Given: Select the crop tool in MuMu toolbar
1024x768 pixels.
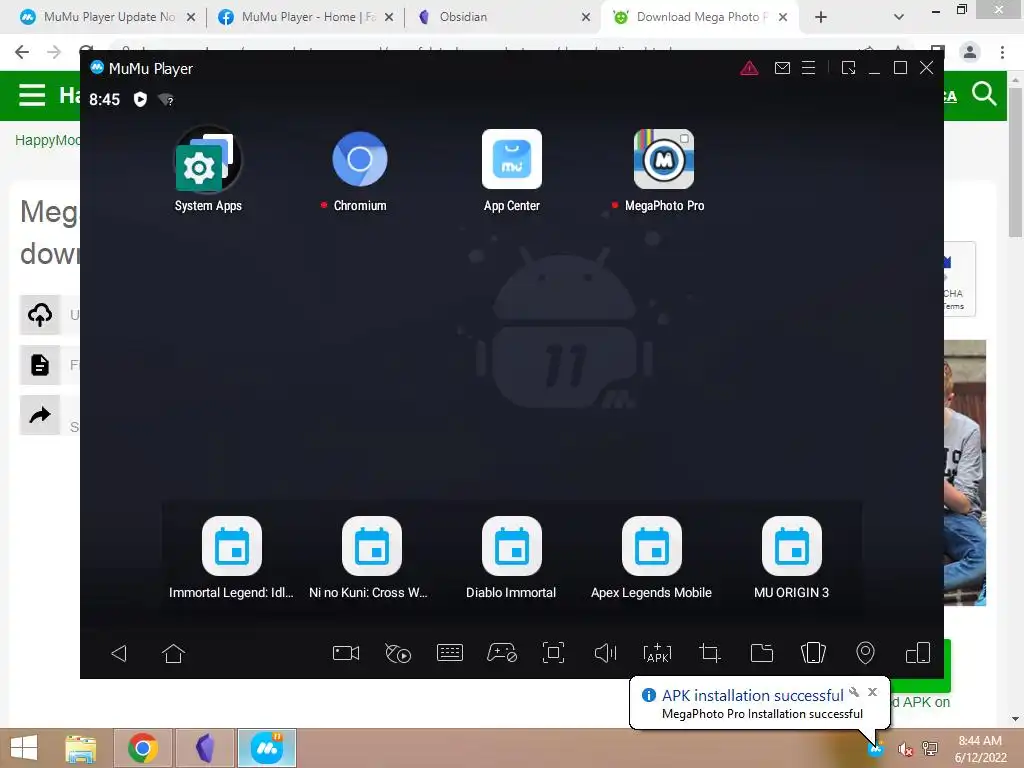Looking at the screenshot, I should pyautogui.click(x=709, y=653).
